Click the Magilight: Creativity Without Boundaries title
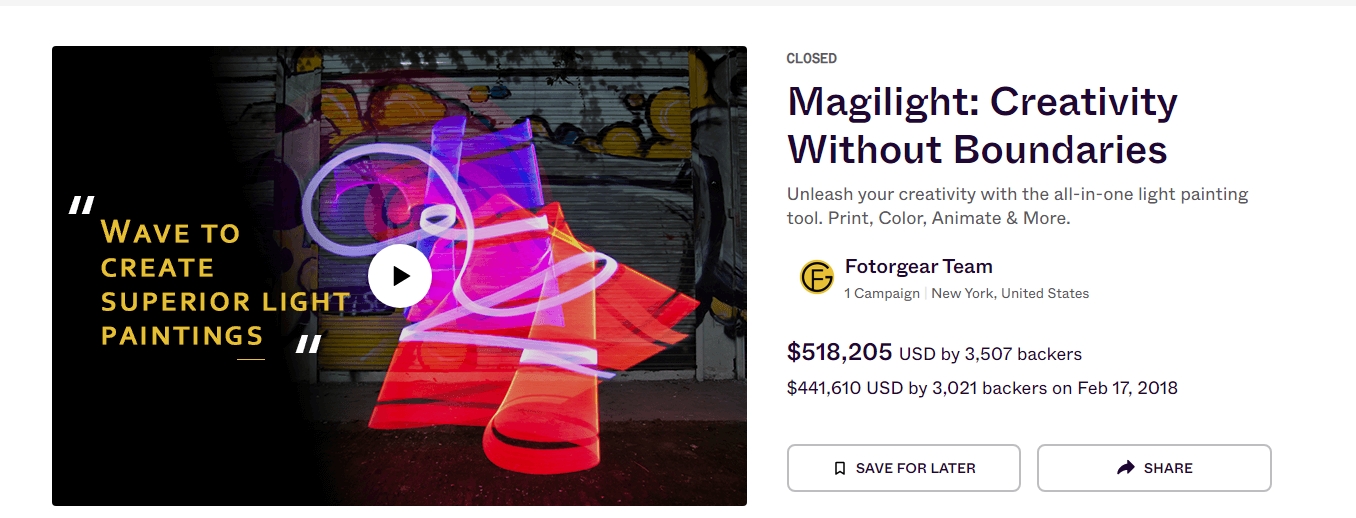Screen dimensions: 1356x518 click(x=983, y=125)
